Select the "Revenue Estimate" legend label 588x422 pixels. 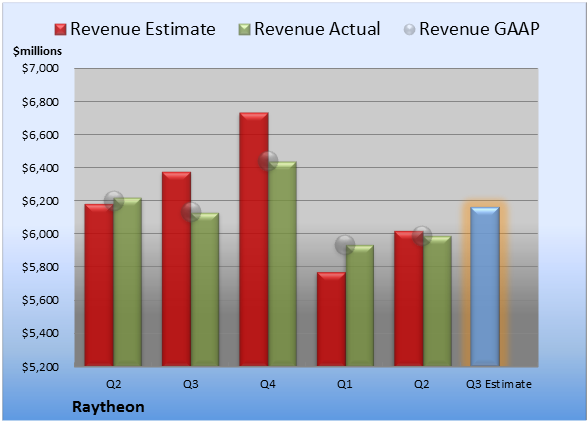click(143, 29)
